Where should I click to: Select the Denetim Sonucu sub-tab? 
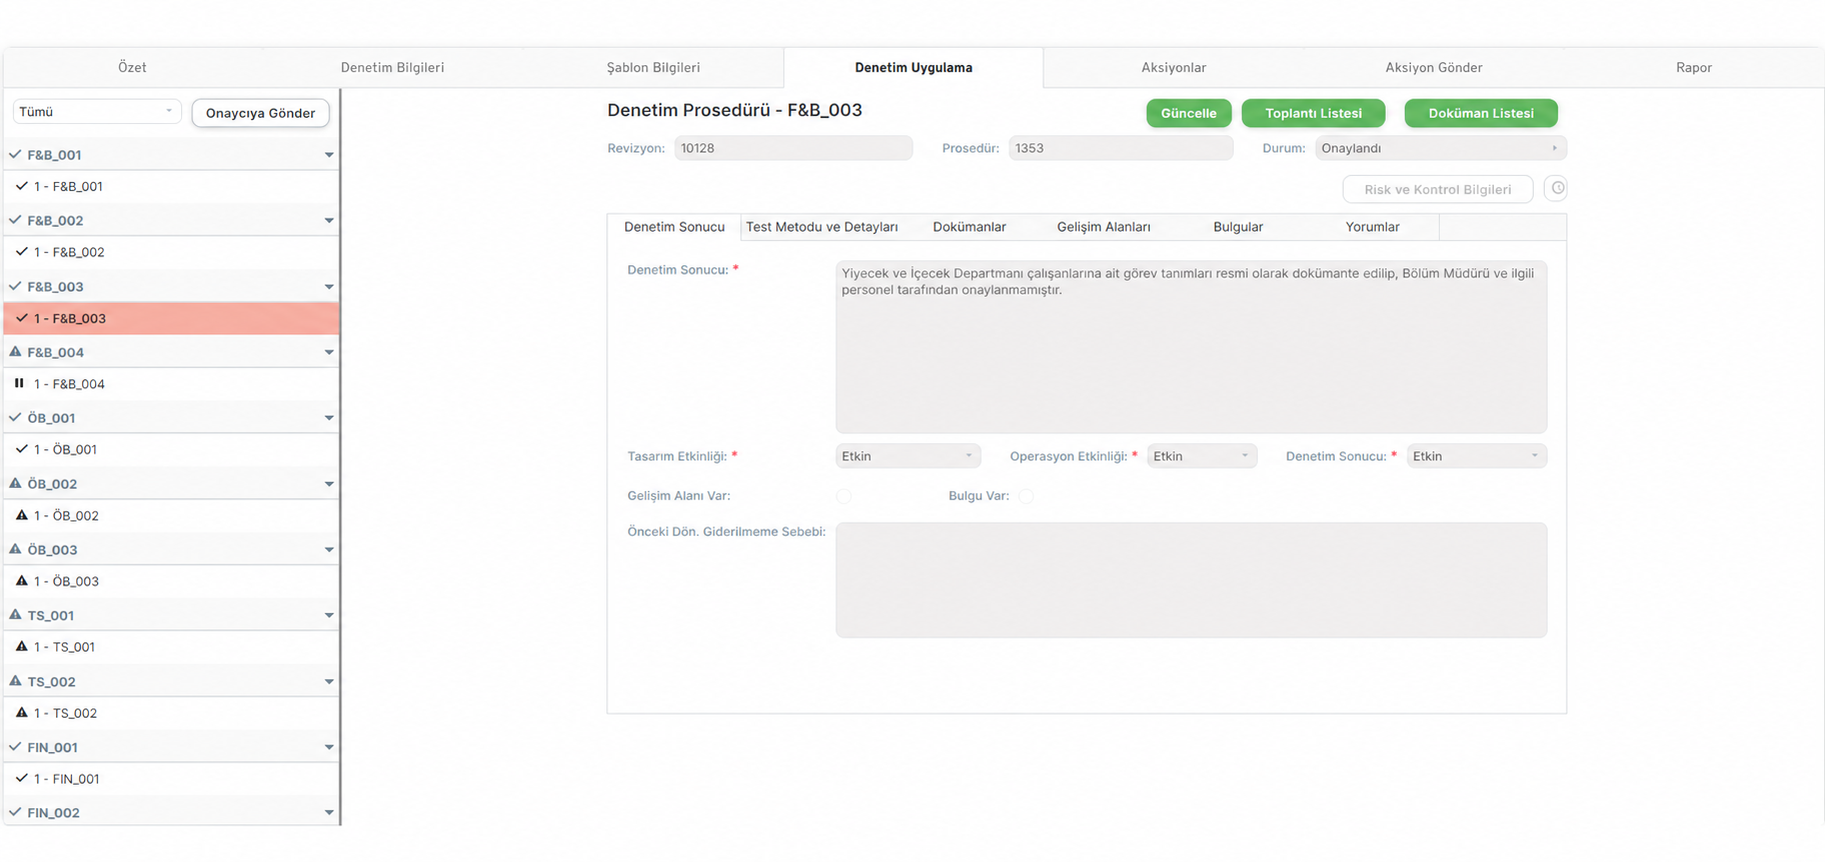coord(674,227)
